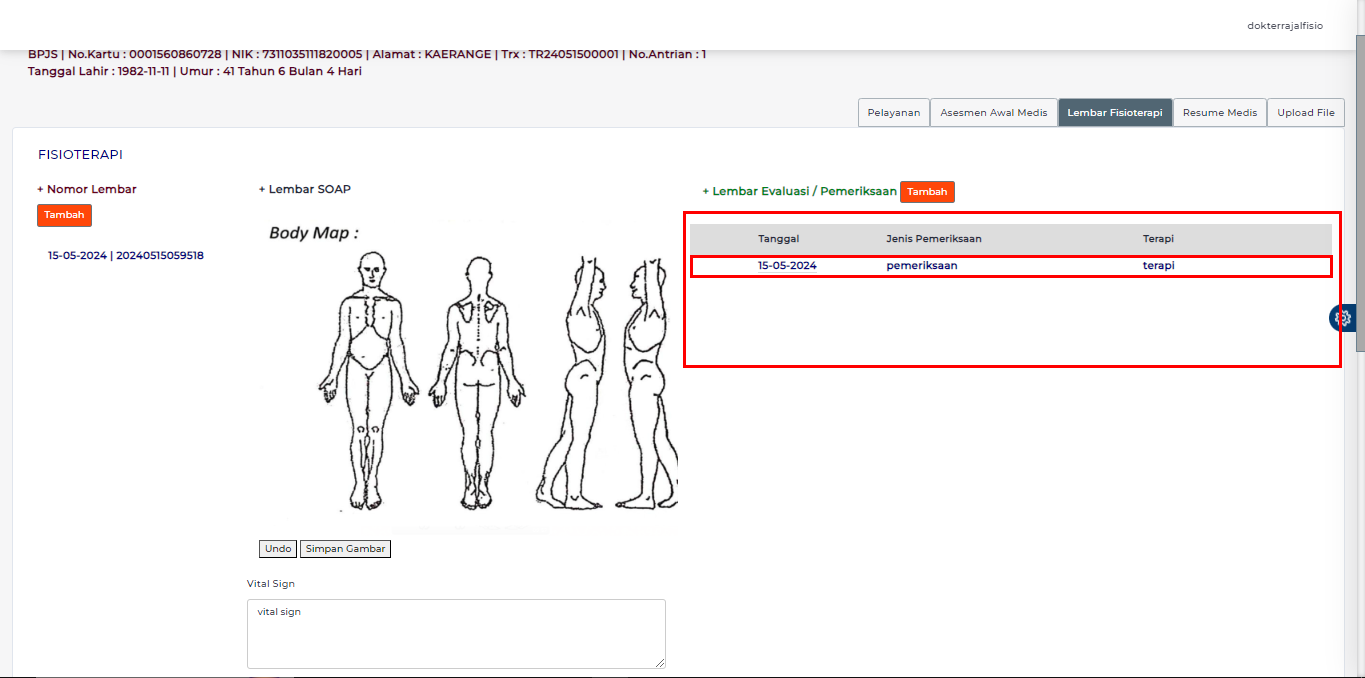This screenshot has height=678, width=1365.
Task: Switch to the Pelayanan tab
Action: pos(893,113)
